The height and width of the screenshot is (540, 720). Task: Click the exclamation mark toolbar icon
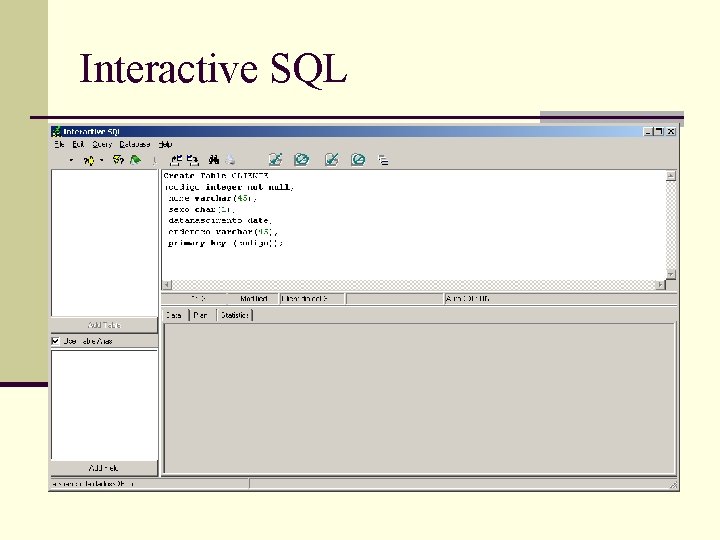(x=154, y=160)
